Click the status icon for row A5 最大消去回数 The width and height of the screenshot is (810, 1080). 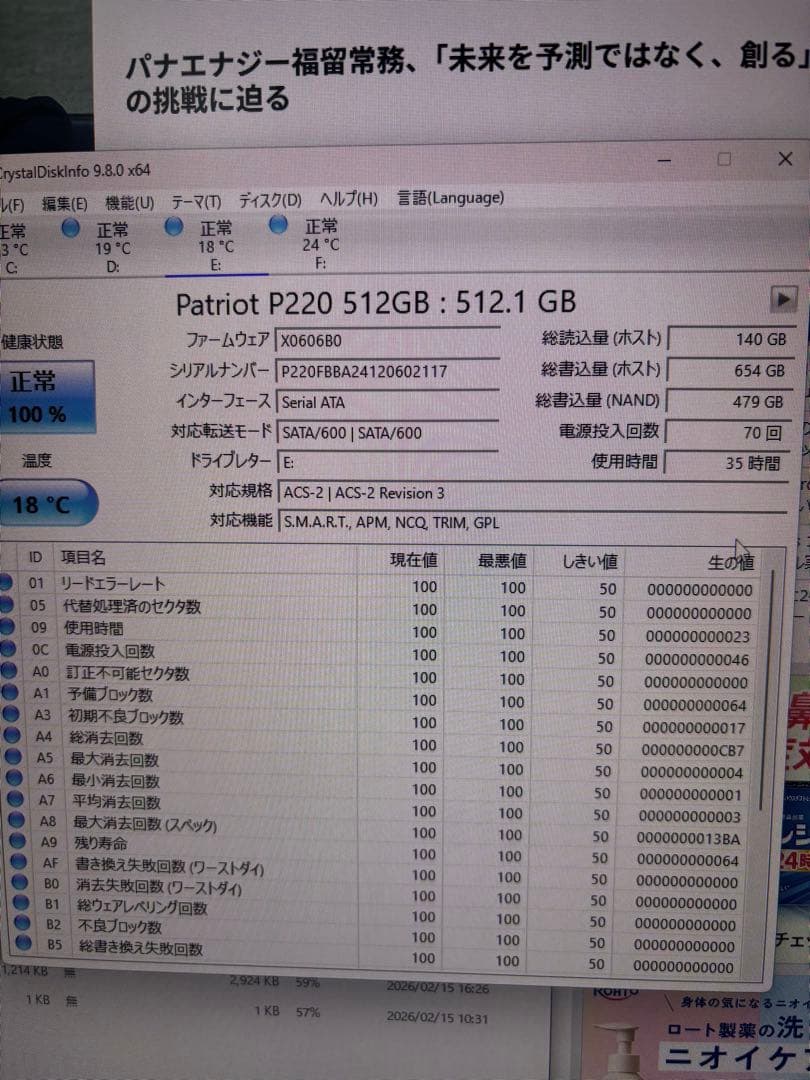pos(13,756)
